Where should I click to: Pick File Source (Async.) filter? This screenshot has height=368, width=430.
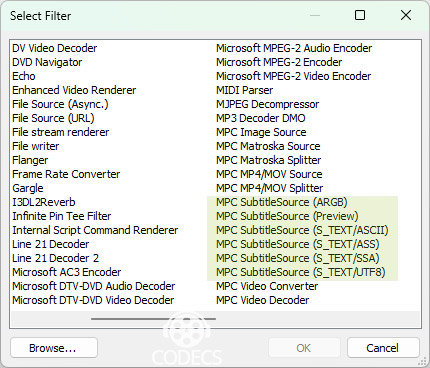60,104
